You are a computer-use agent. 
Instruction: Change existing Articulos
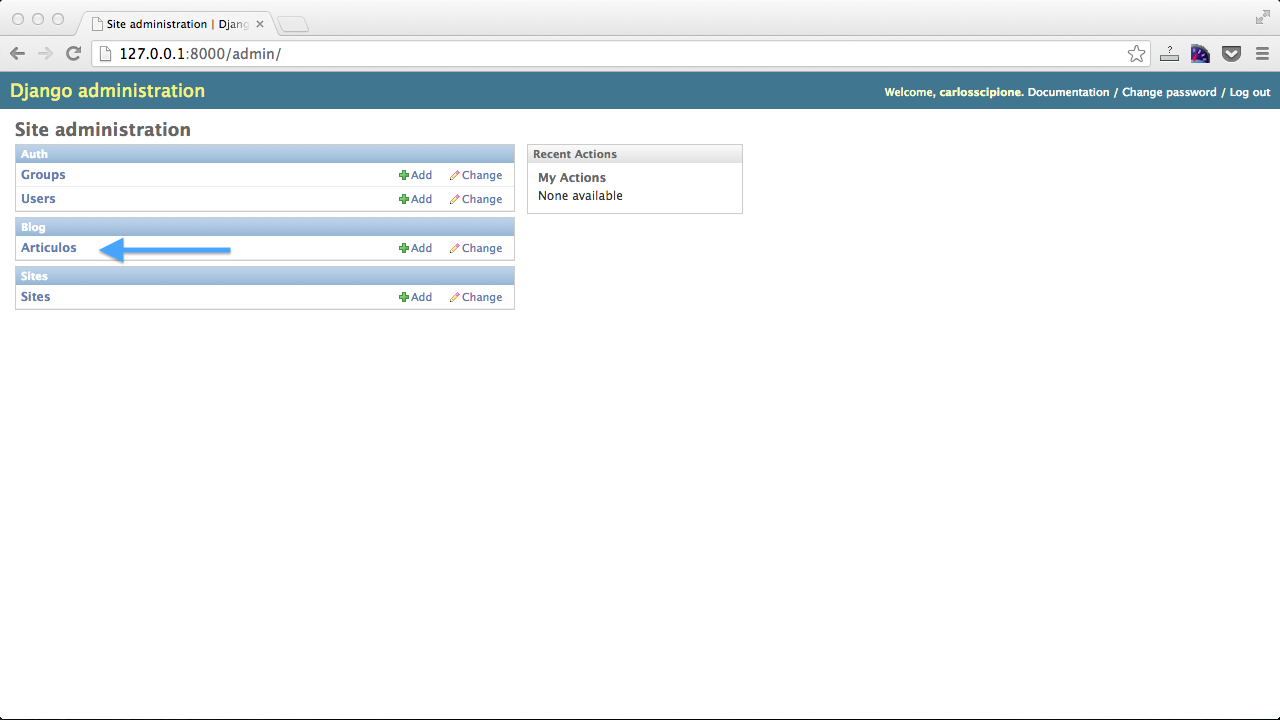point(476,248)
